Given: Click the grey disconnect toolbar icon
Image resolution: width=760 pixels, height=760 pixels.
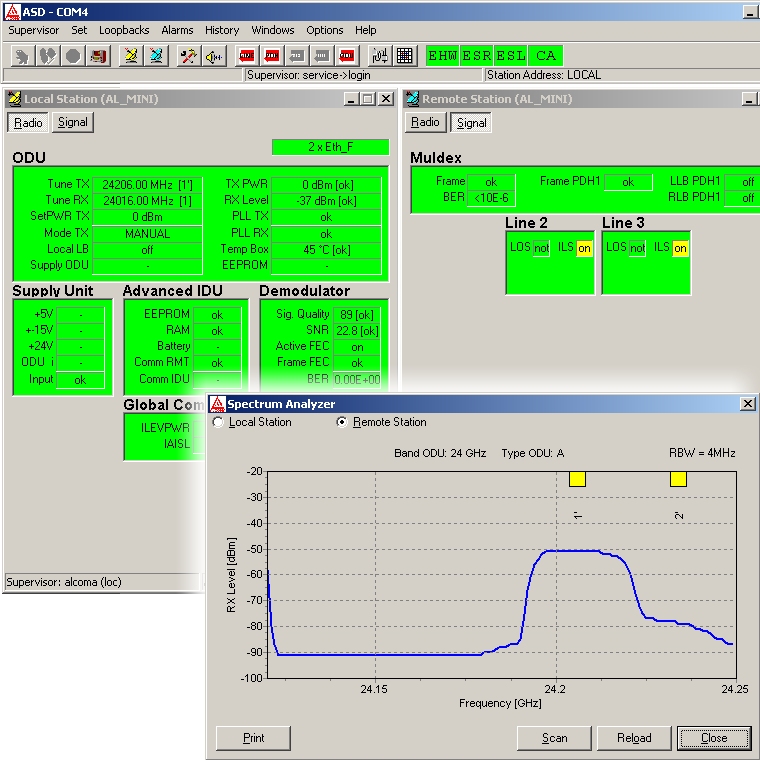Looking at the screenshot, I should tap(48, 56).
